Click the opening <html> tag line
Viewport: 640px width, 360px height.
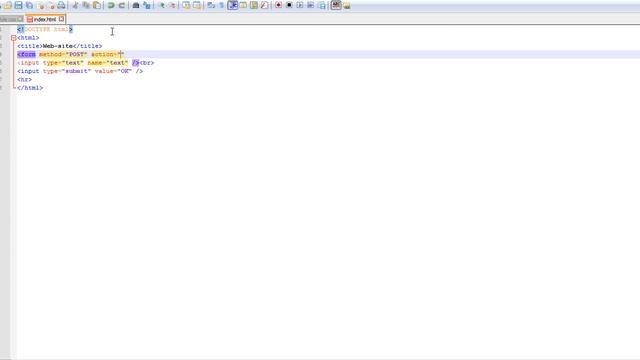click(28, 38)
